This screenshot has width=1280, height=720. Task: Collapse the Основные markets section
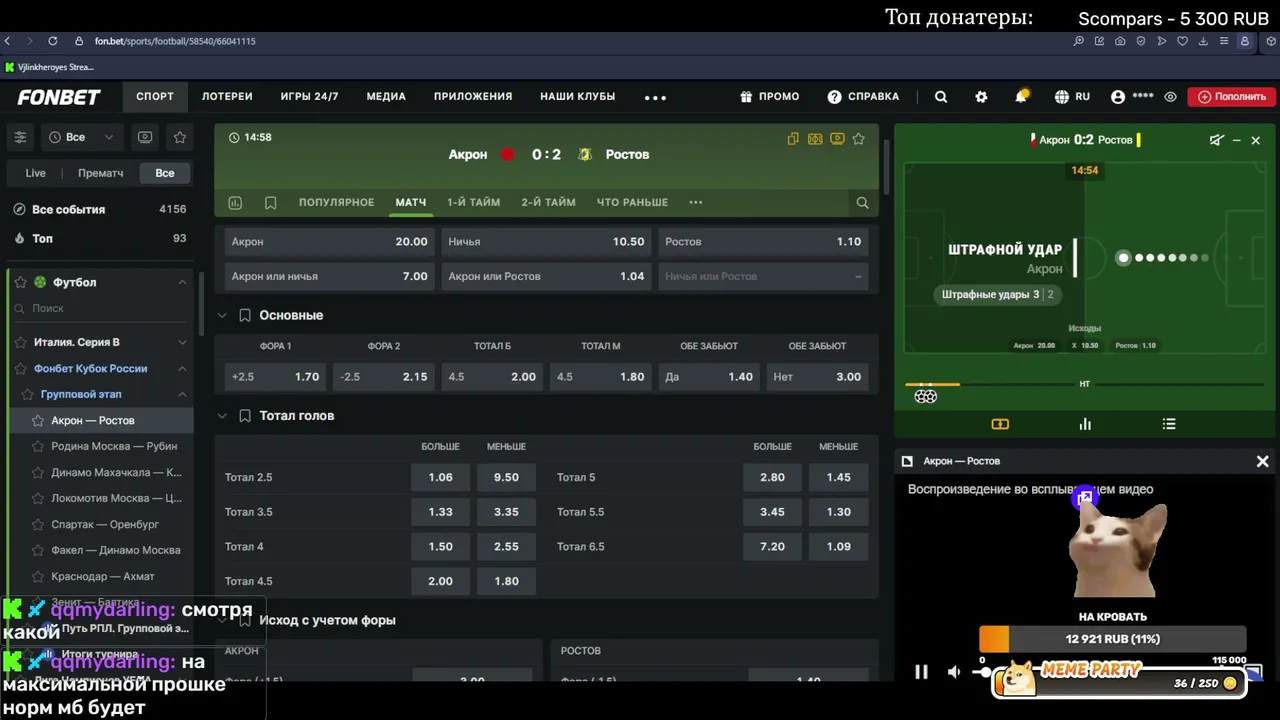click(222, 315)
